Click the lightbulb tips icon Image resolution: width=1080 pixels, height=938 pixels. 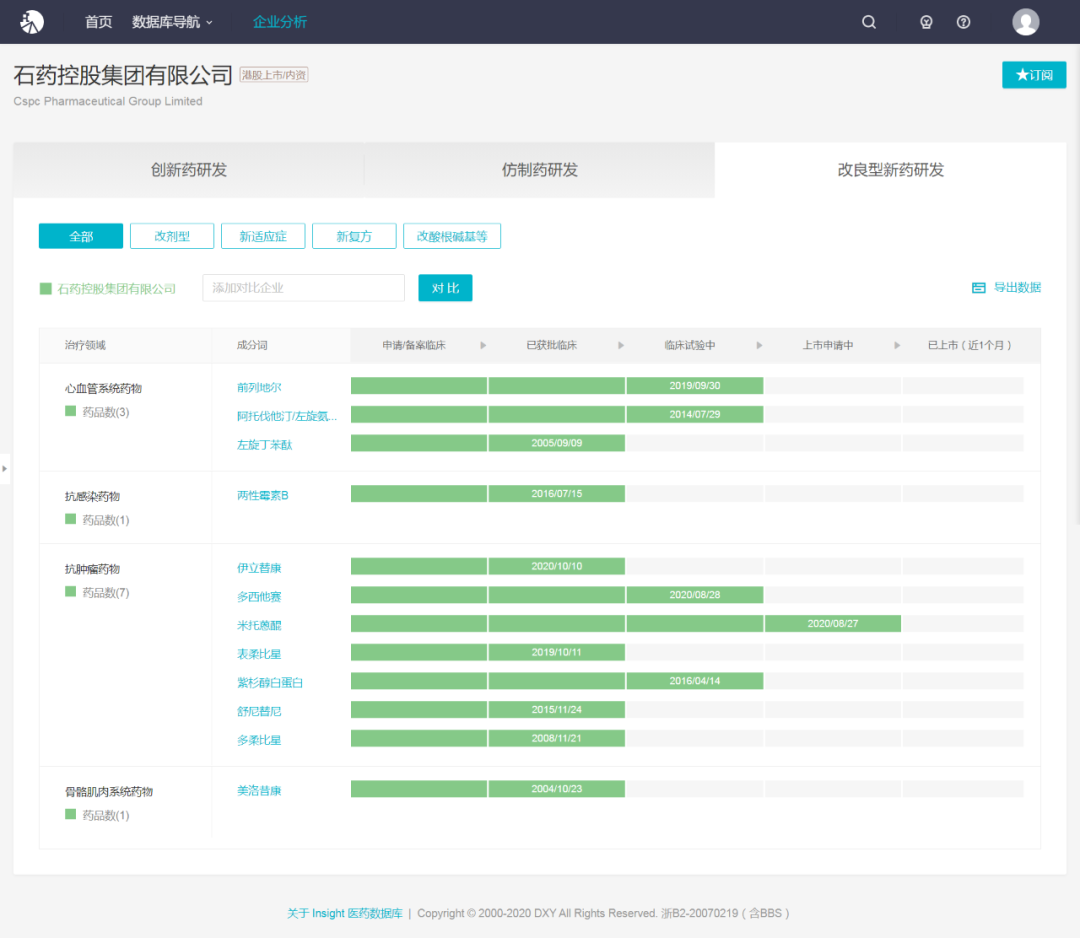pyautogui.click(x=926, y=22)
